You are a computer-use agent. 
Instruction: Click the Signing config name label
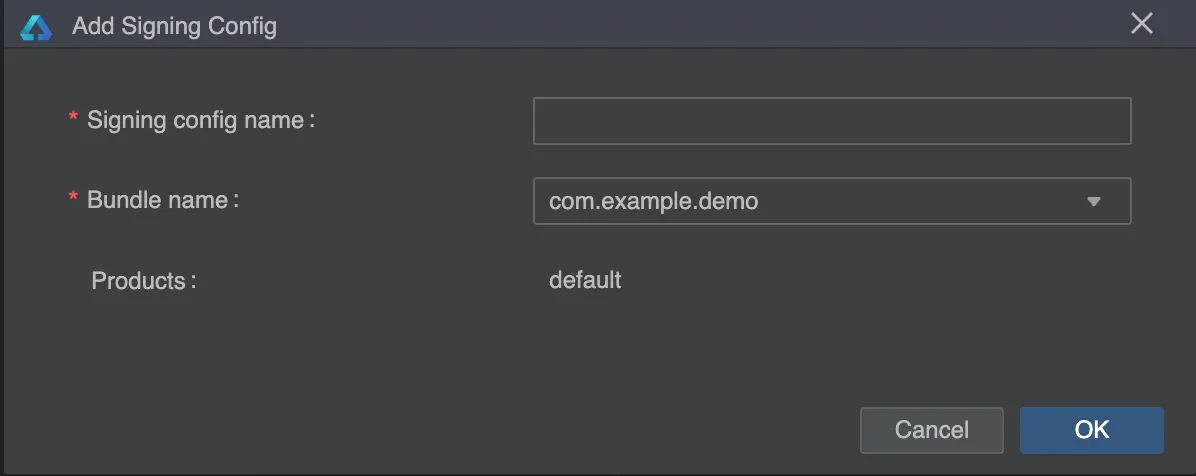coord(201,120)
